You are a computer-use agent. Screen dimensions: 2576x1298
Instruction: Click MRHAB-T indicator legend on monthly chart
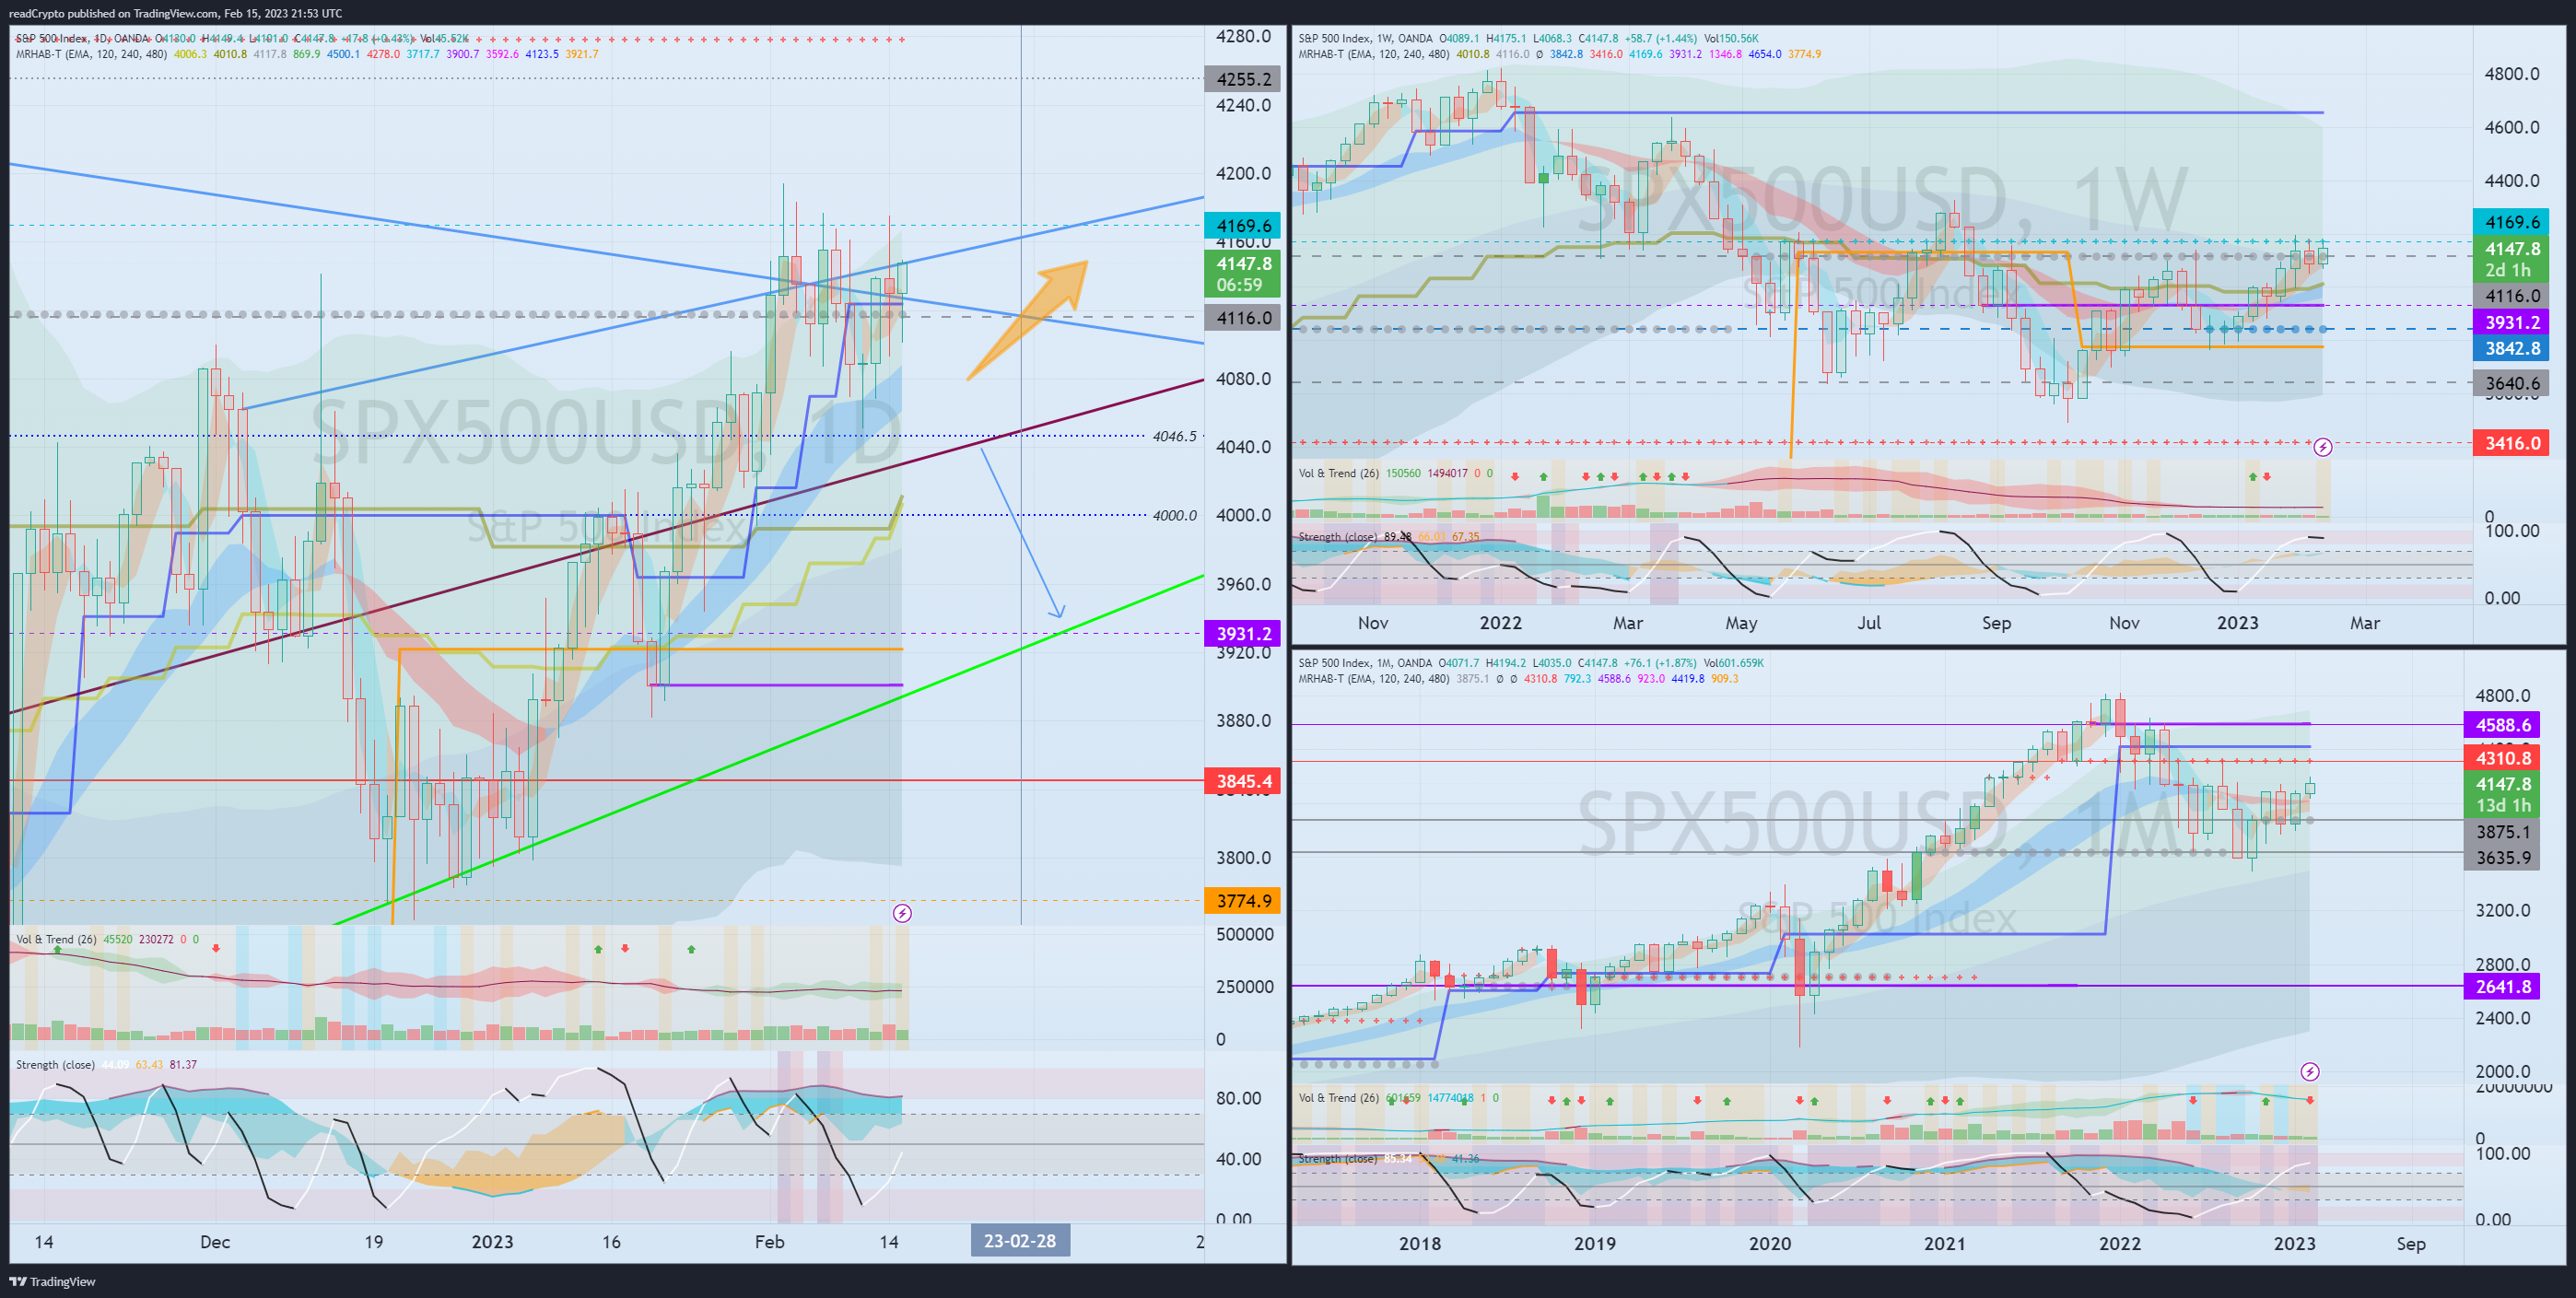click(x=1374, y=679)
